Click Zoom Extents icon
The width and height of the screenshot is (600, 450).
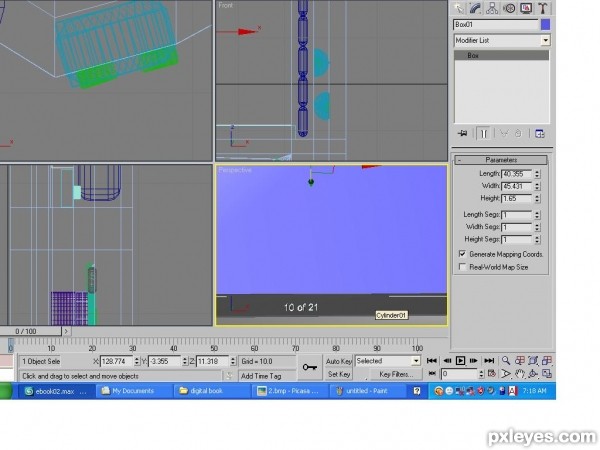pos(533,360)
